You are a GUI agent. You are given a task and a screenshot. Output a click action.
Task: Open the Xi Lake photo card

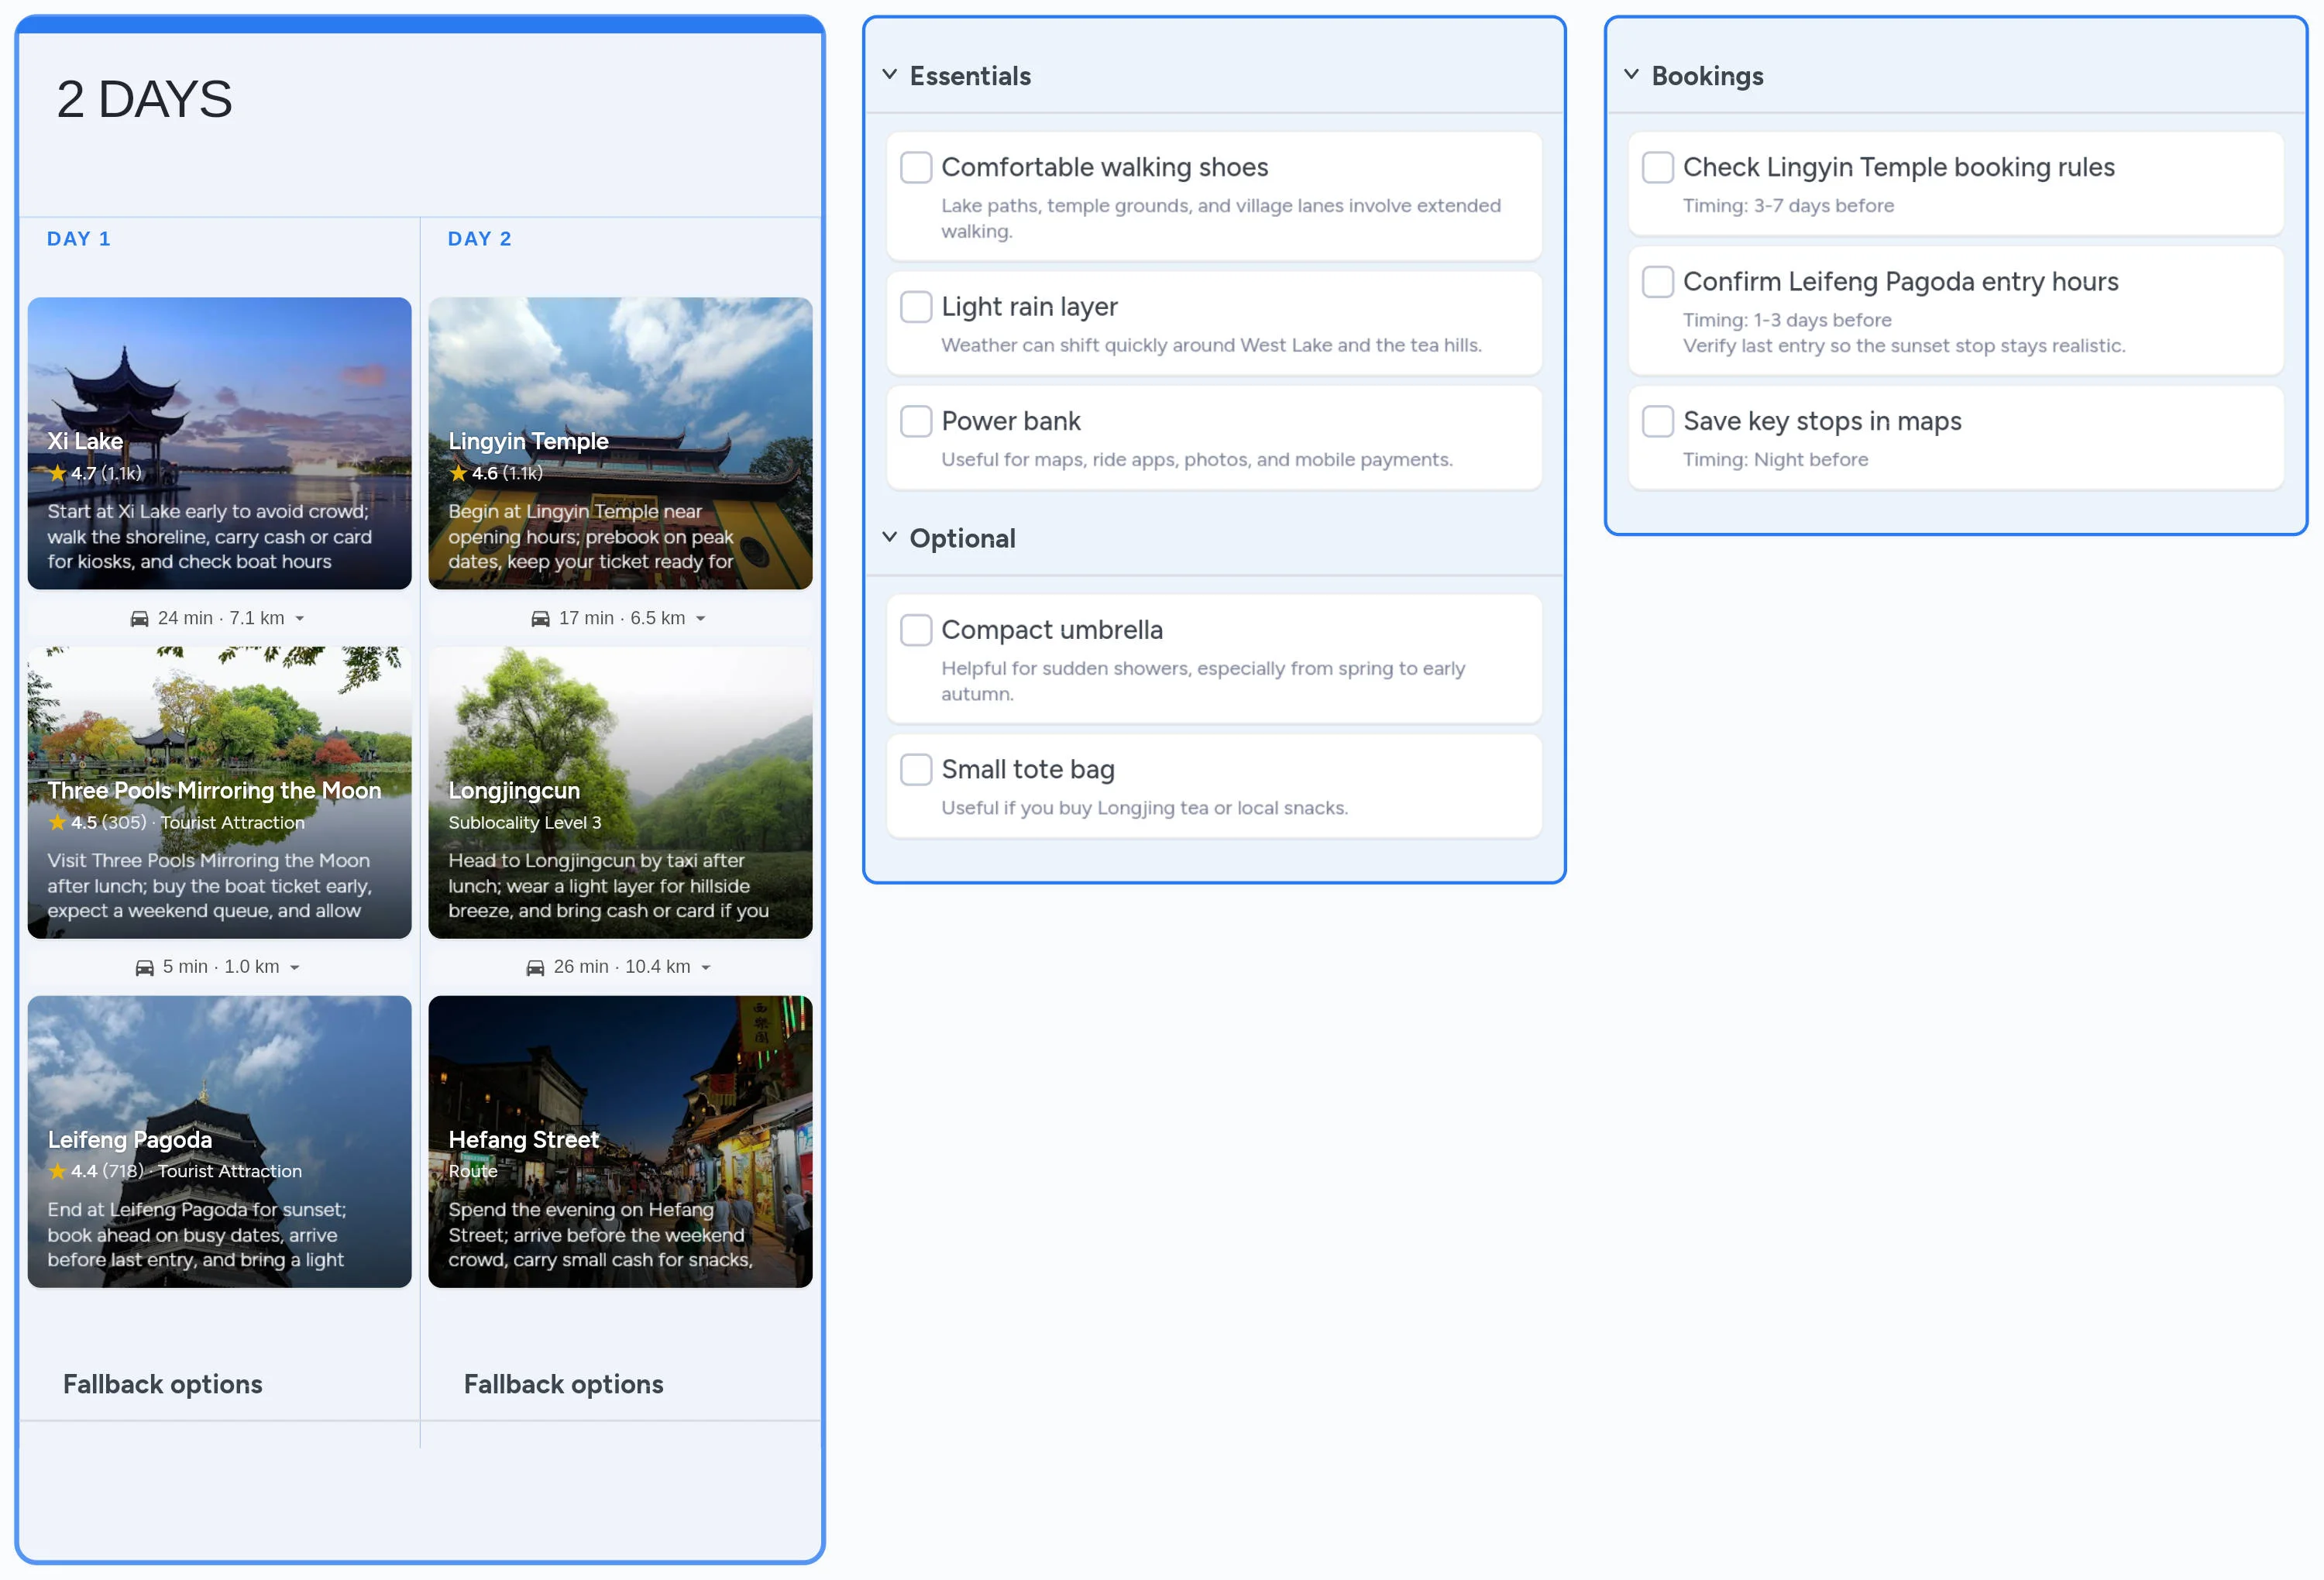219,443
